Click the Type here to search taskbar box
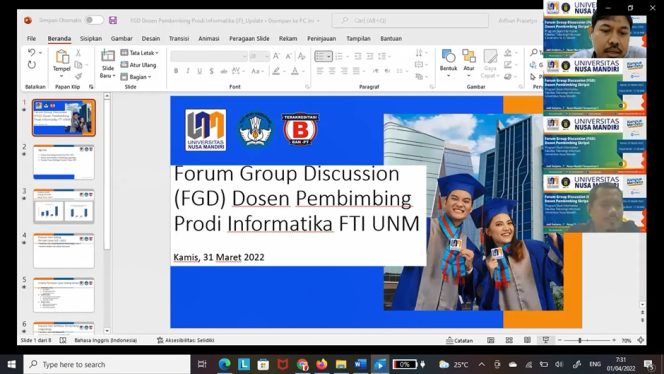 pyautogui.click(x=107, y=364)
